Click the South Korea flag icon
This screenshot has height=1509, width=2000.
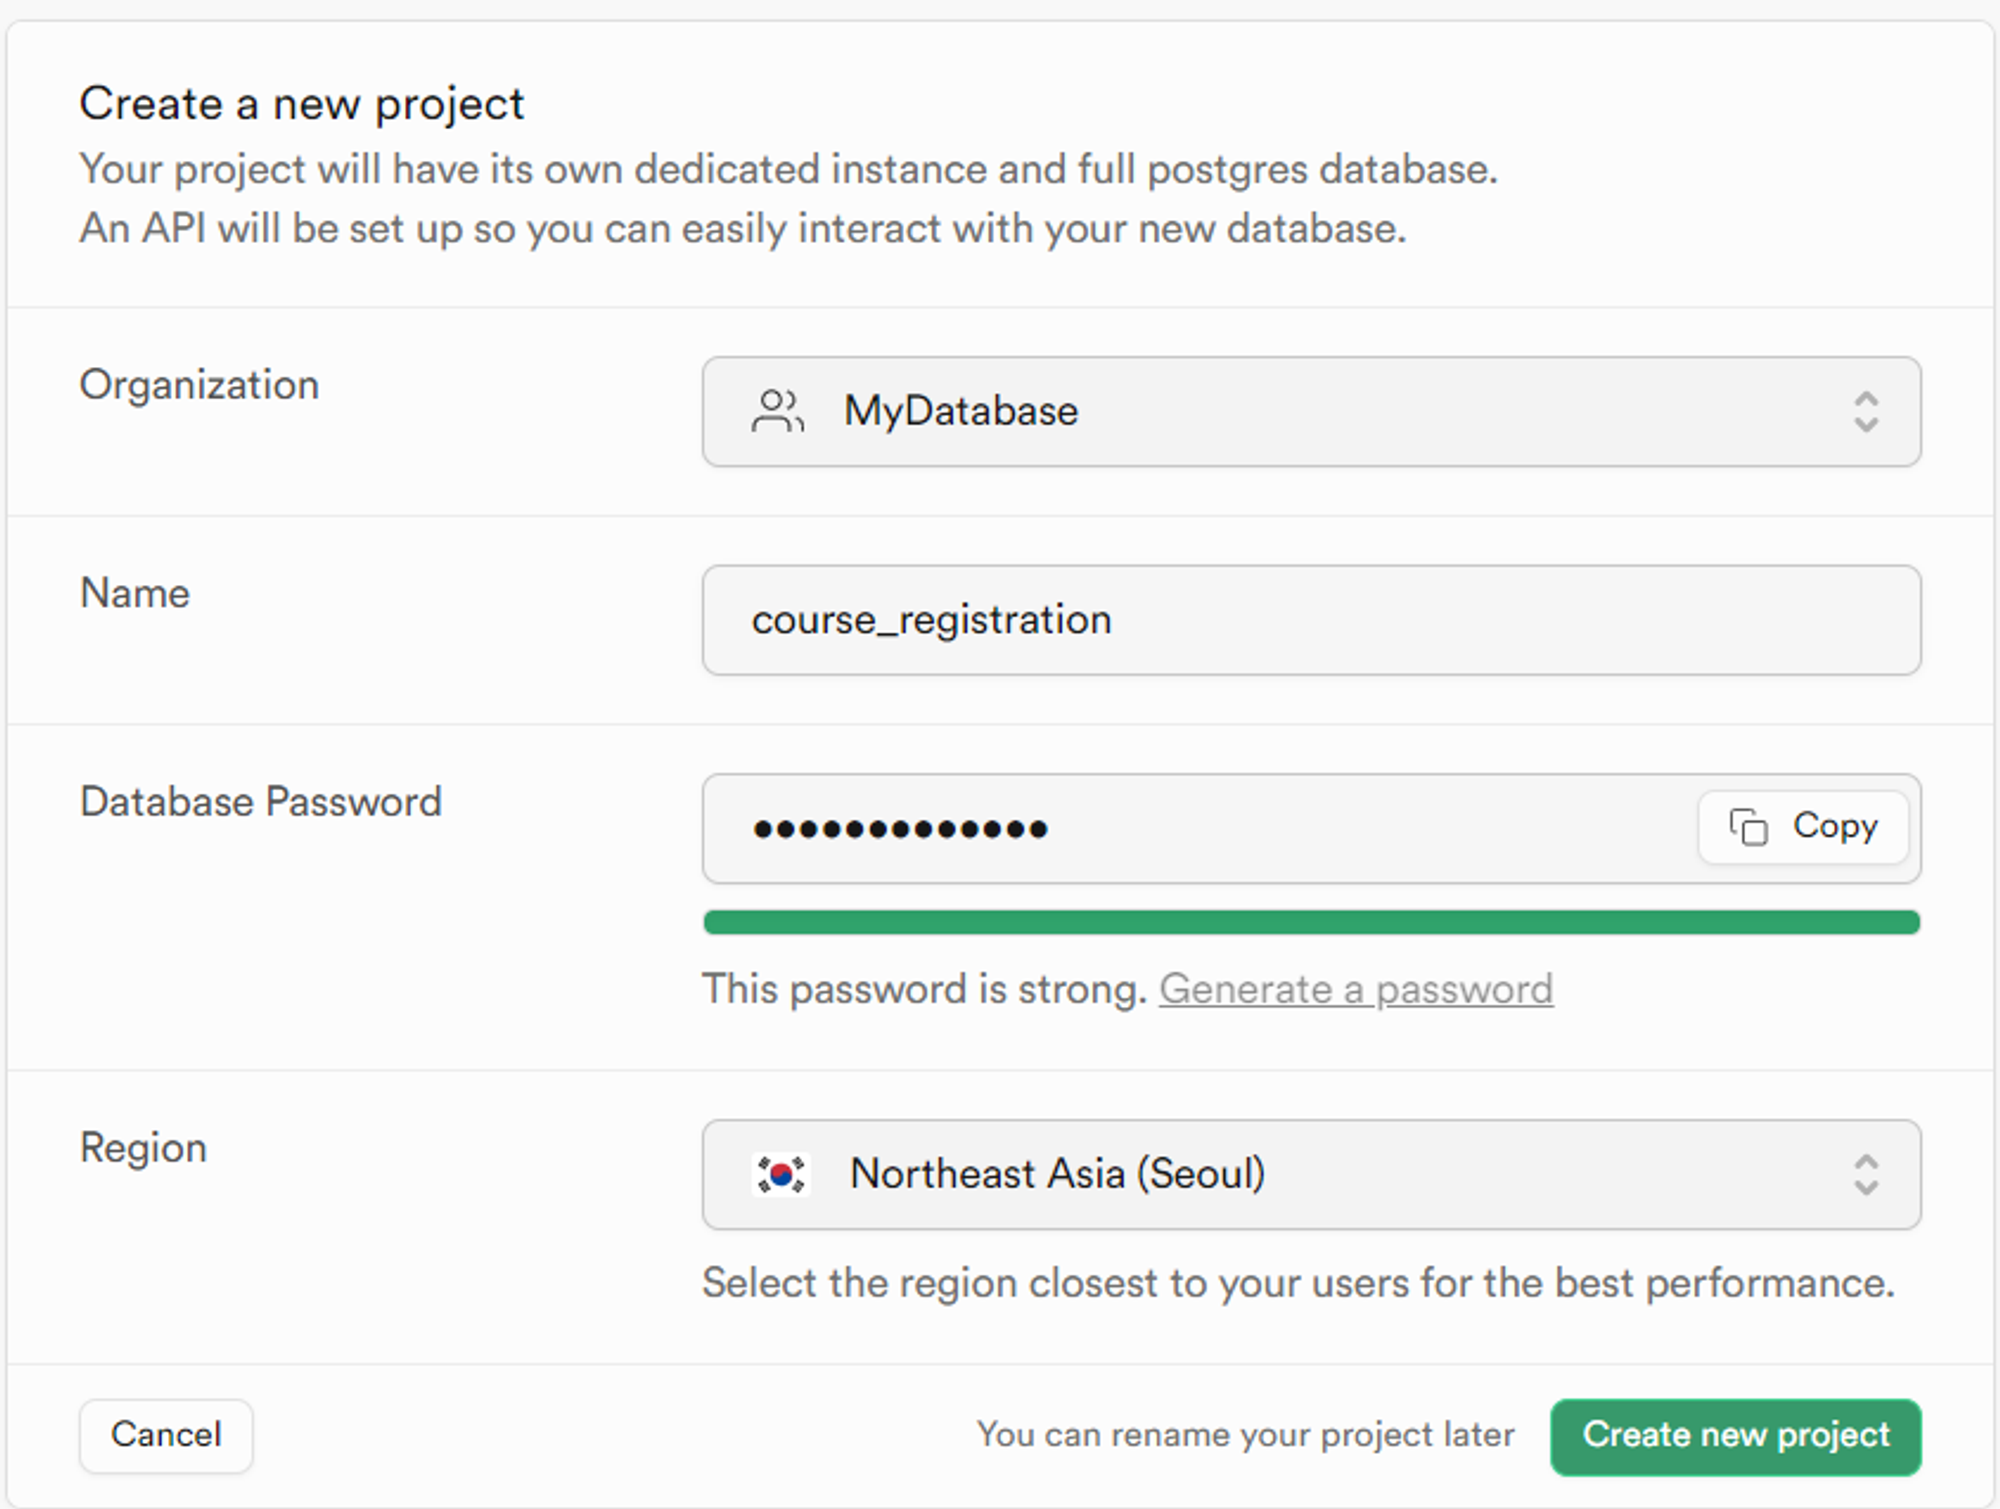[781, 1174]
